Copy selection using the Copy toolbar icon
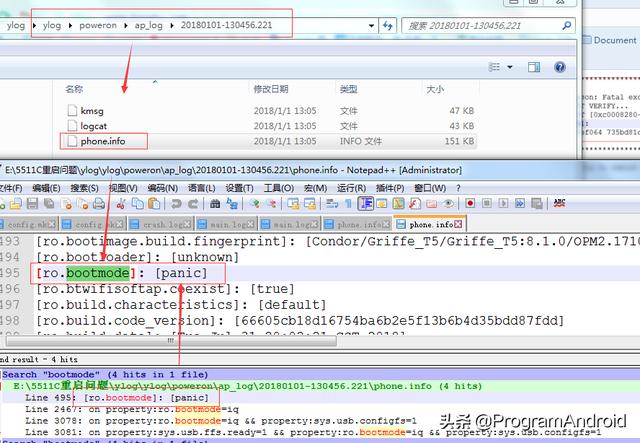Viewport: 640px width, 443px height. tap(138, 203)
